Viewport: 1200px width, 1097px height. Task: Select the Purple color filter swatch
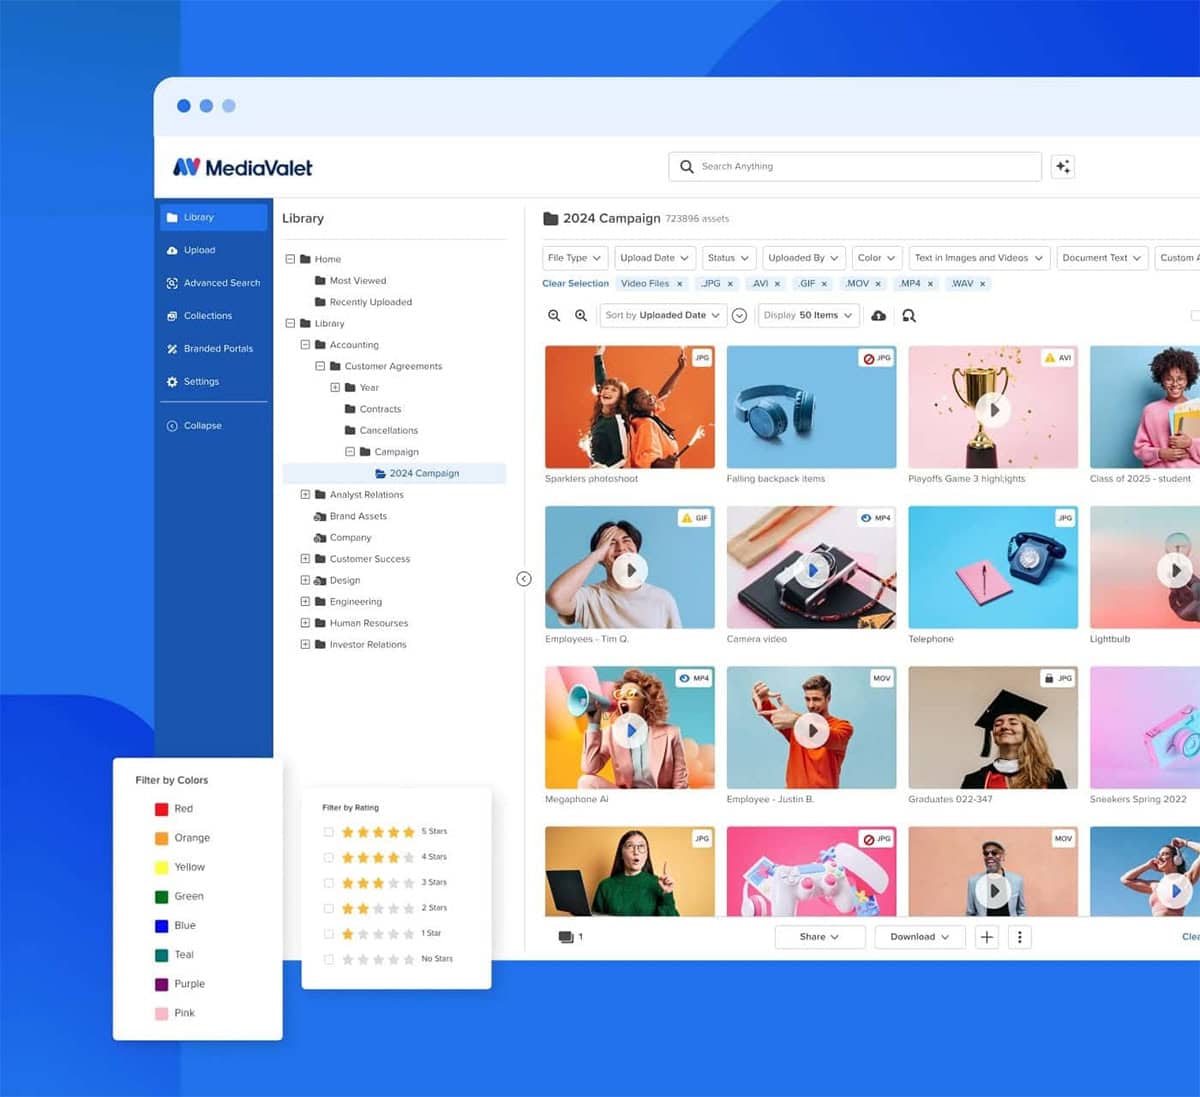tap(163, 983)
